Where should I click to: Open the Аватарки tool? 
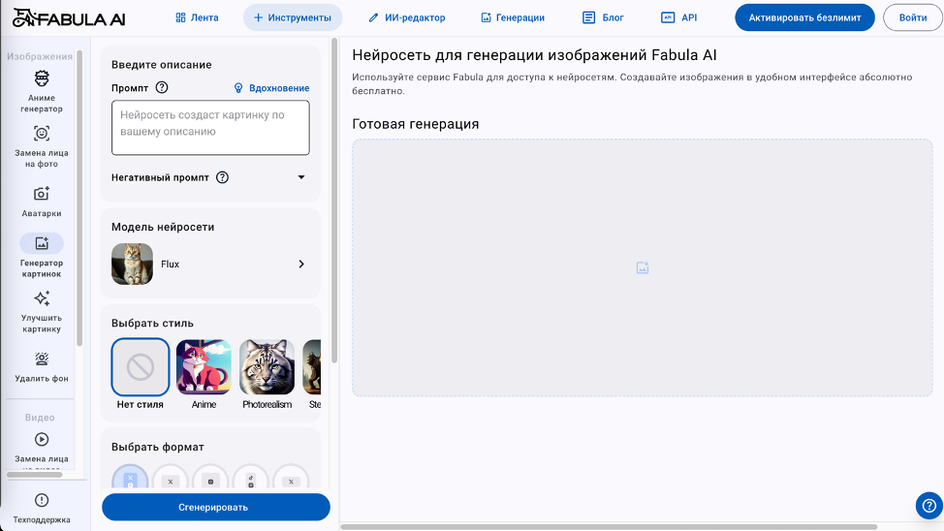pyautogui.click(x=41, y=202)
